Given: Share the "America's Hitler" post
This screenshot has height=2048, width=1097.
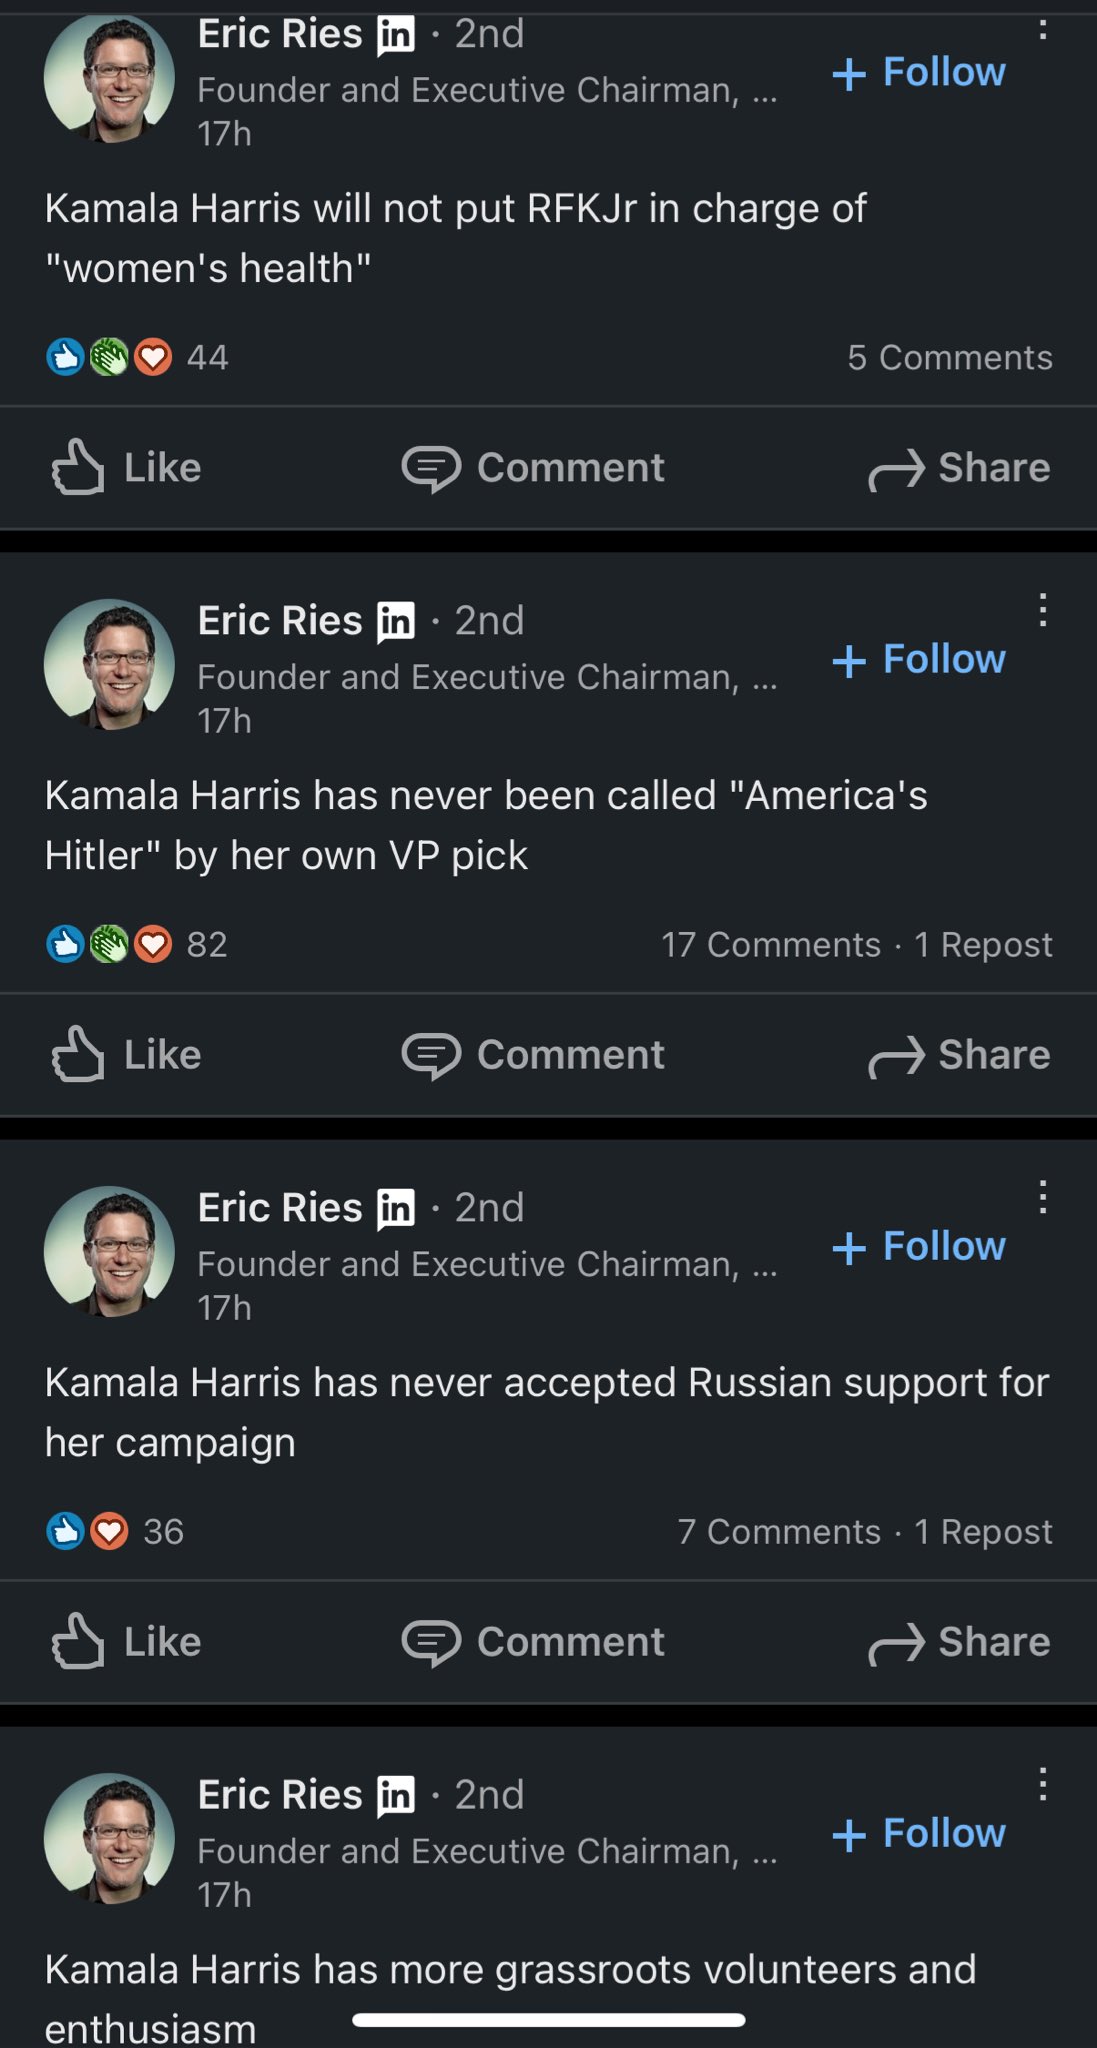Looking at the screenshot, I should click(x=959, y=1055).
